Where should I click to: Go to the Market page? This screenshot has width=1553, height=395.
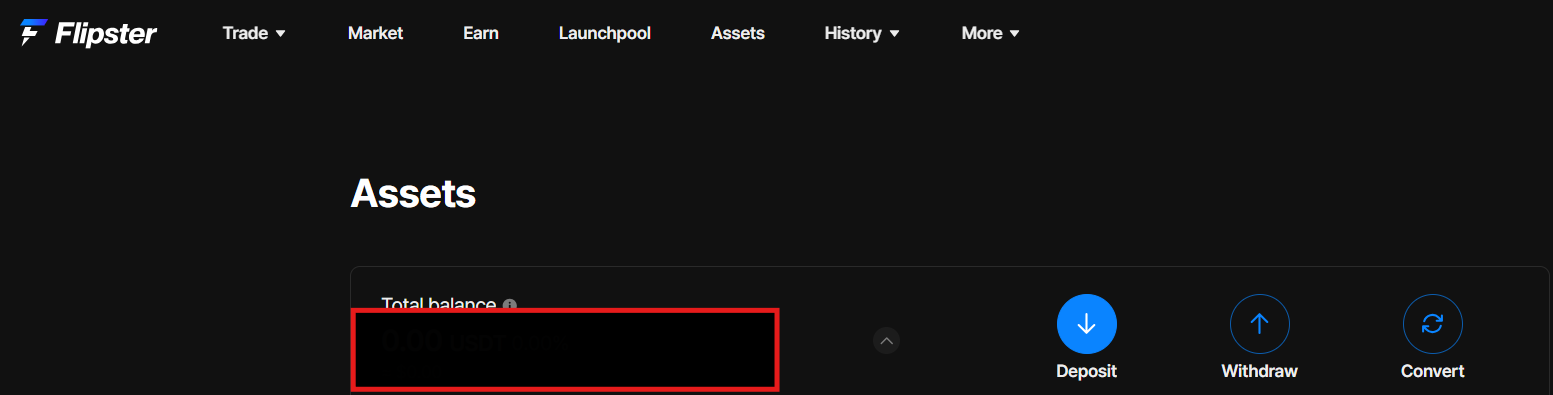(x=375, y=33)
